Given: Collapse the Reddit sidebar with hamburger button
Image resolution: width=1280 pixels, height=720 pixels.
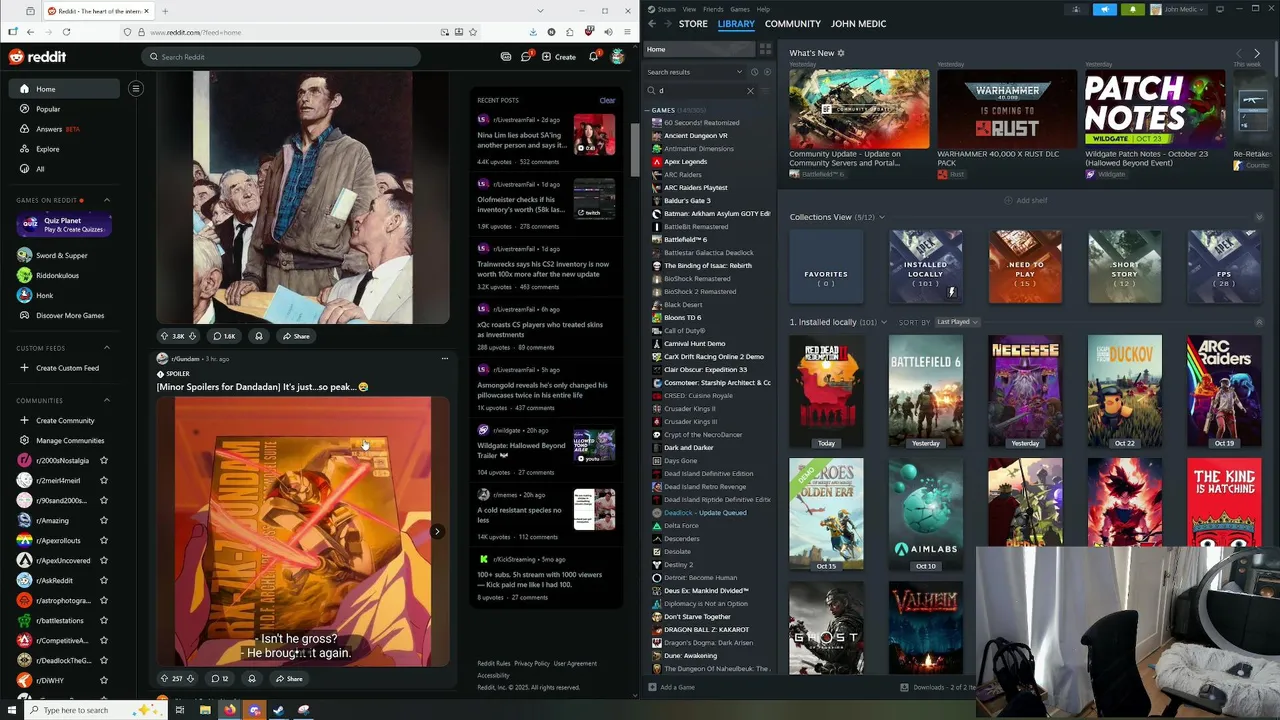Looking at the screenshot, I should click(136, 88).
